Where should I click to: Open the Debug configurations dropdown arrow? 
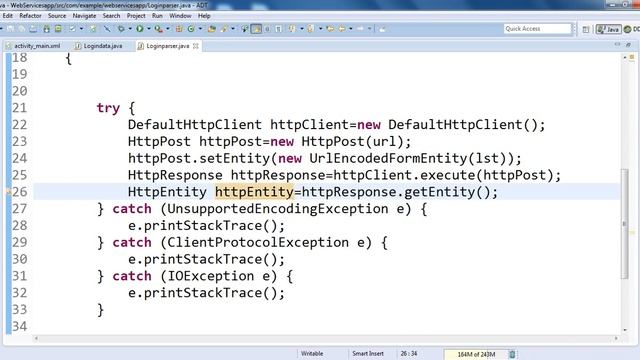(x=130, y=29)
